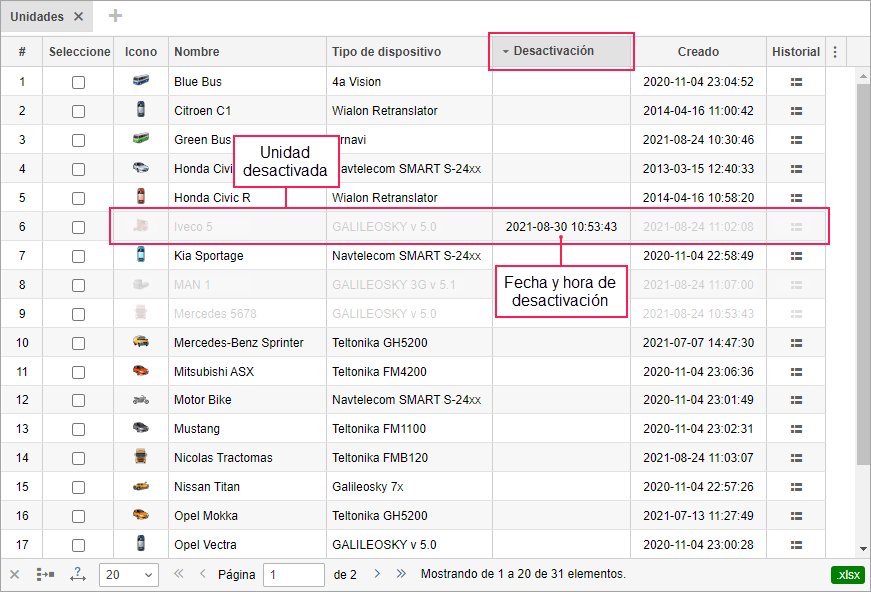Click the column width help icon
The image size is (871, 592).
tap(78, 574)
